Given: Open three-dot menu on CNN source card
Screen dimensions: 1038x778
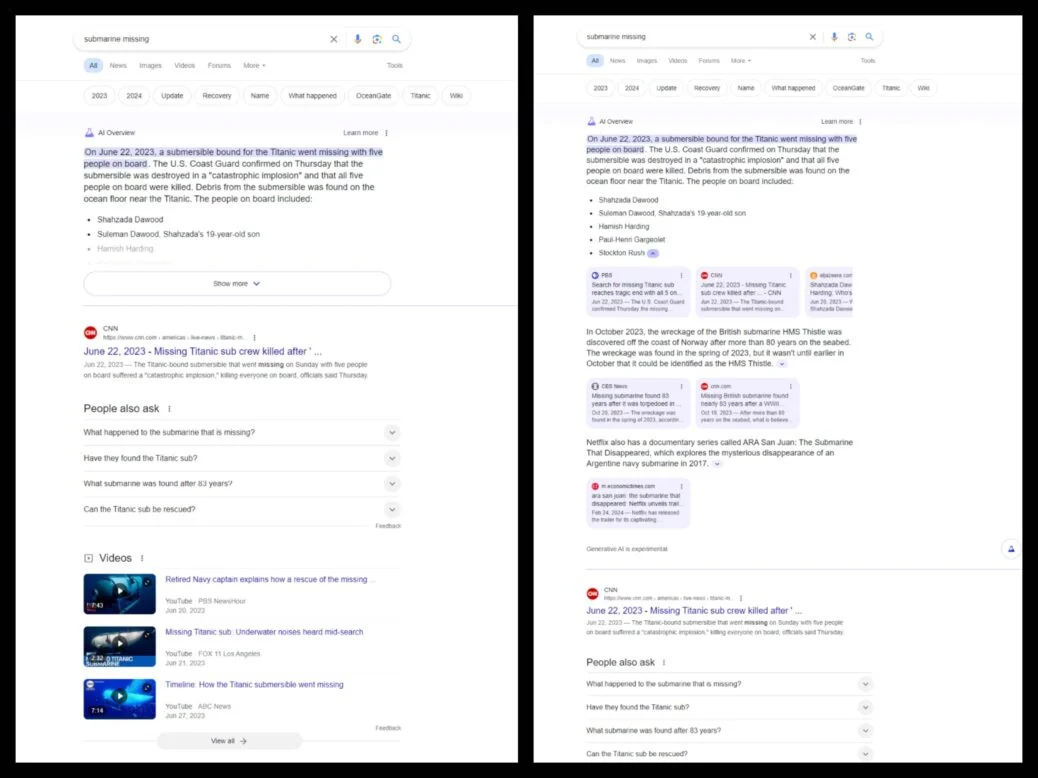Looking at the screenshot, I should pos(790,275).
